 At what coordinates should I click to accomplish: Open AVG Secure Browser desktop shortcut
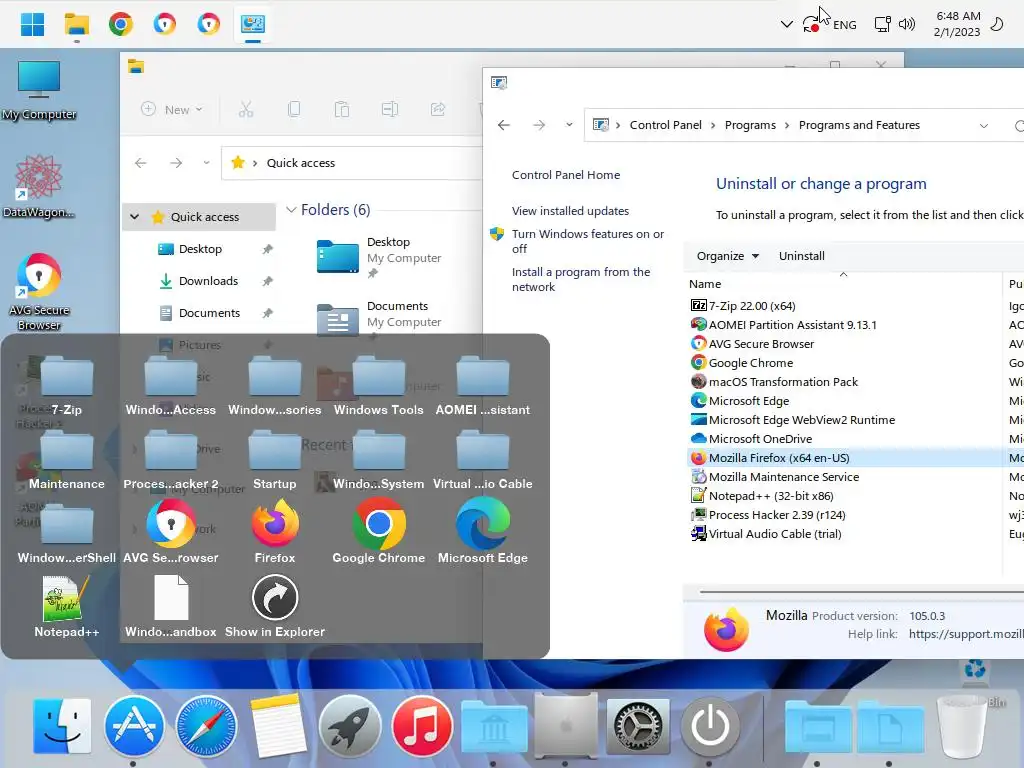(x=39, y=291)
